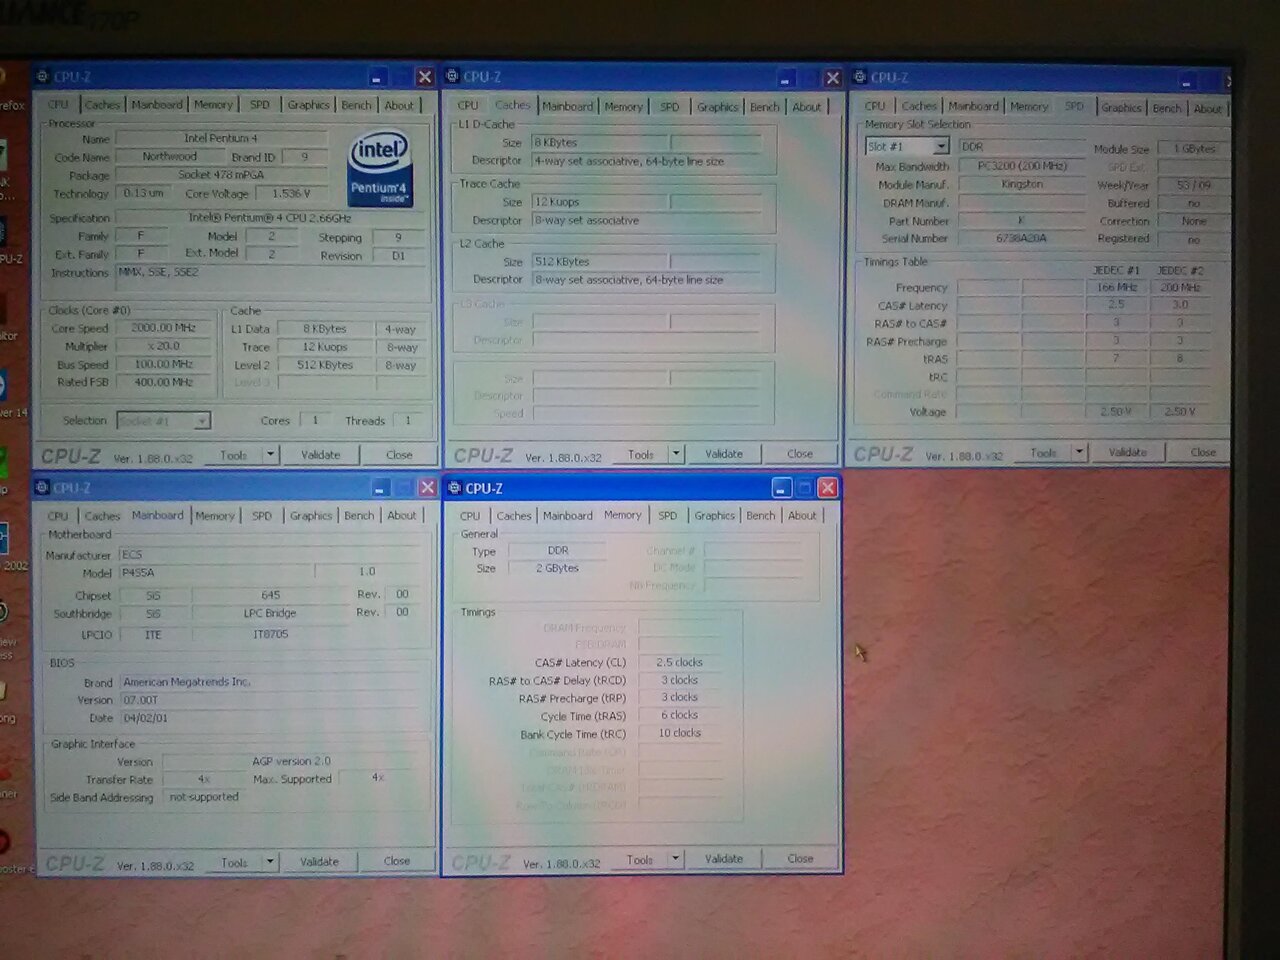
Task: Expand the Tools arrow in the Mainboard window
Action: click(x=269, y=862)
